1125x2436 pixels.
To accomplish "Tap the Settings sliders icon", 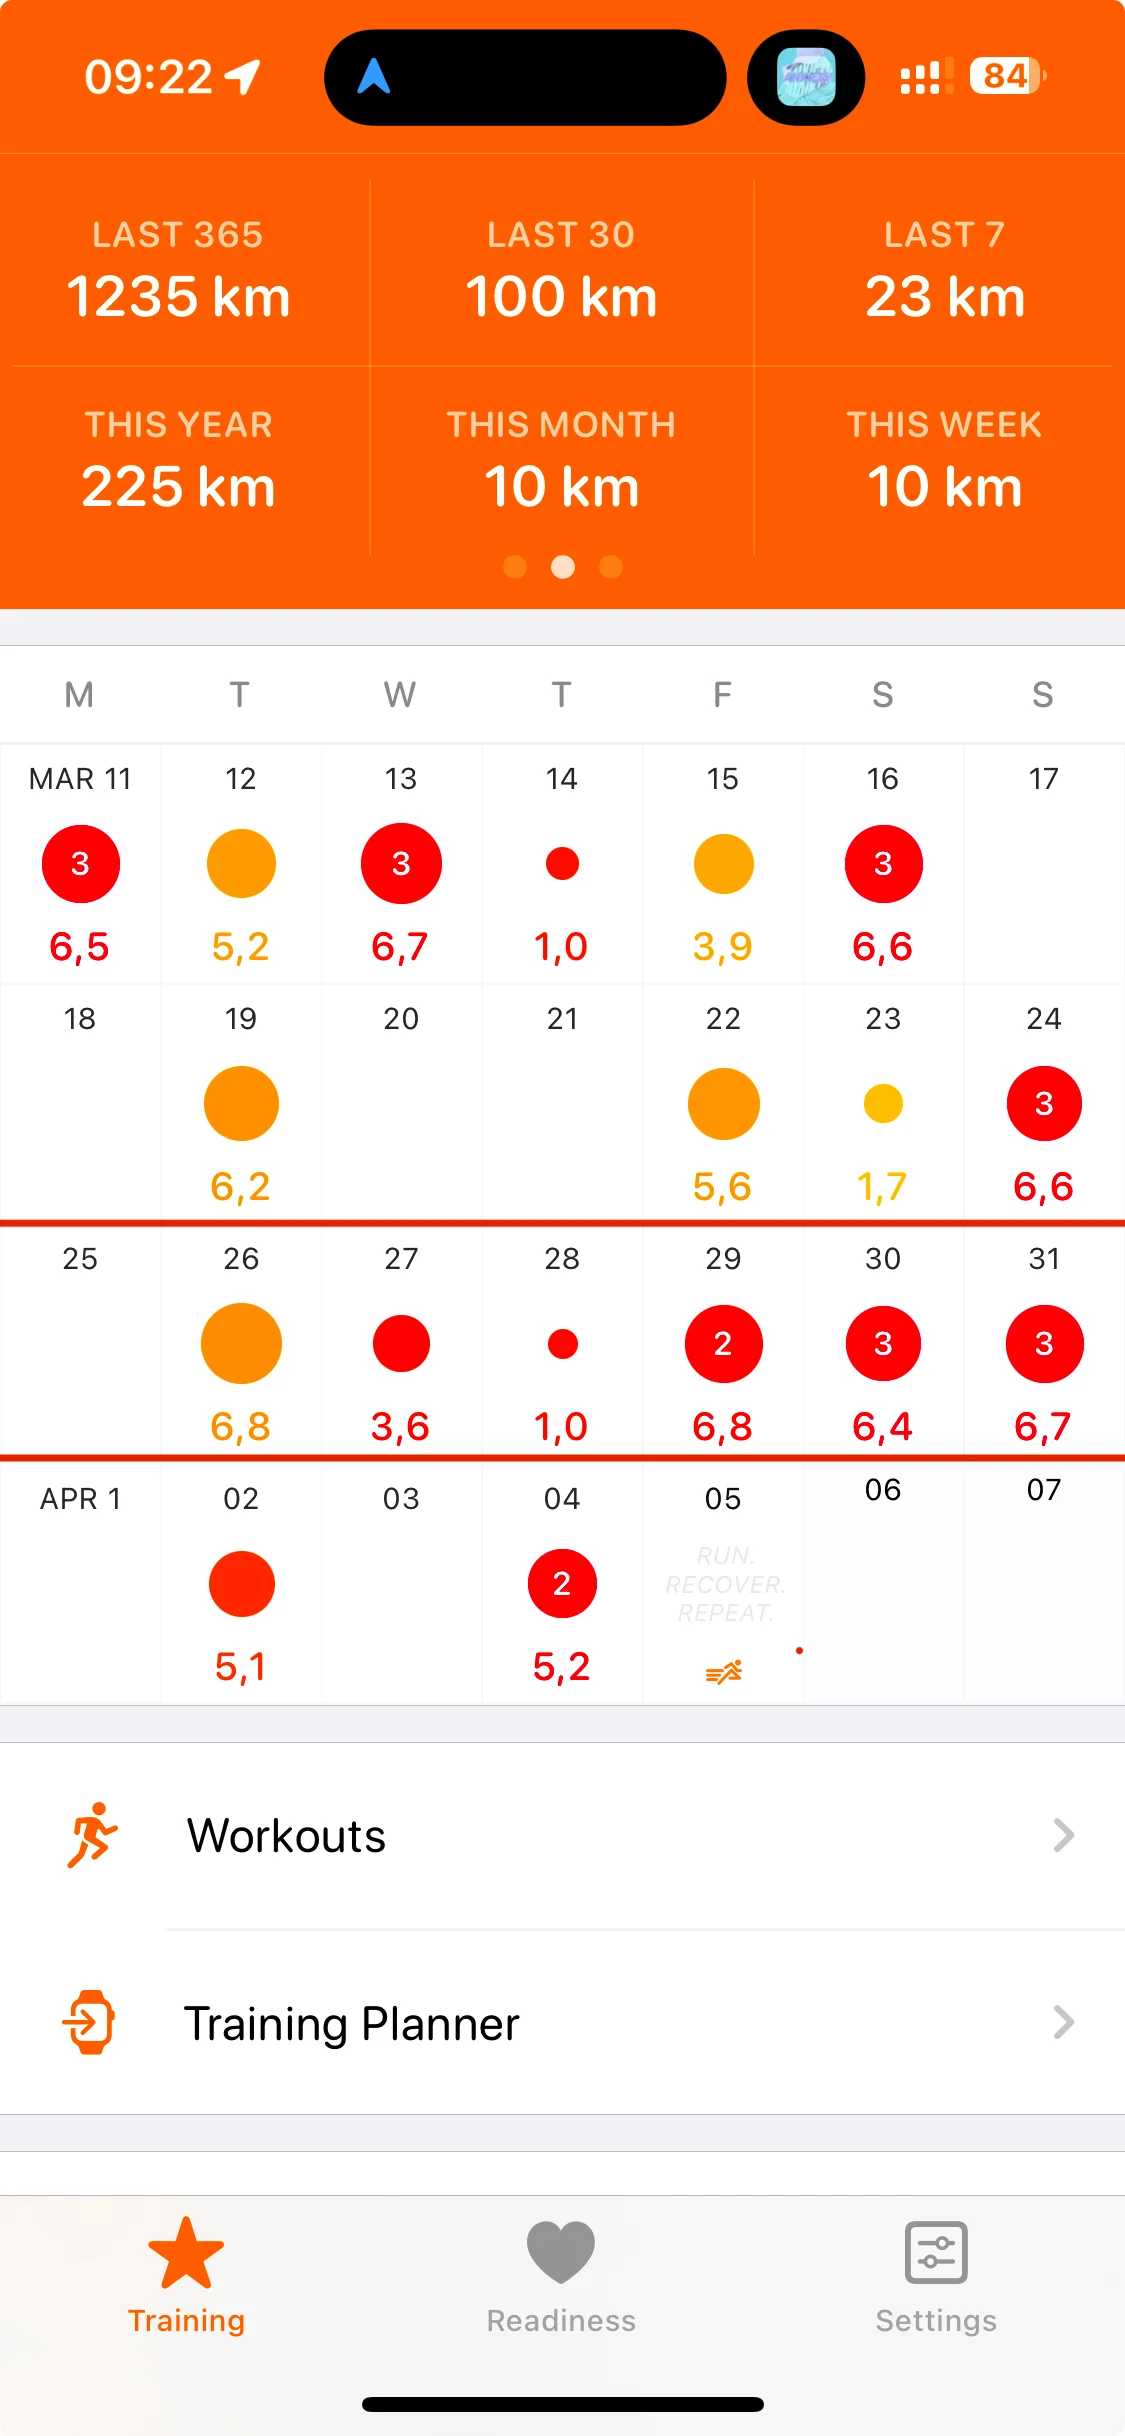I will (936, 2253).
